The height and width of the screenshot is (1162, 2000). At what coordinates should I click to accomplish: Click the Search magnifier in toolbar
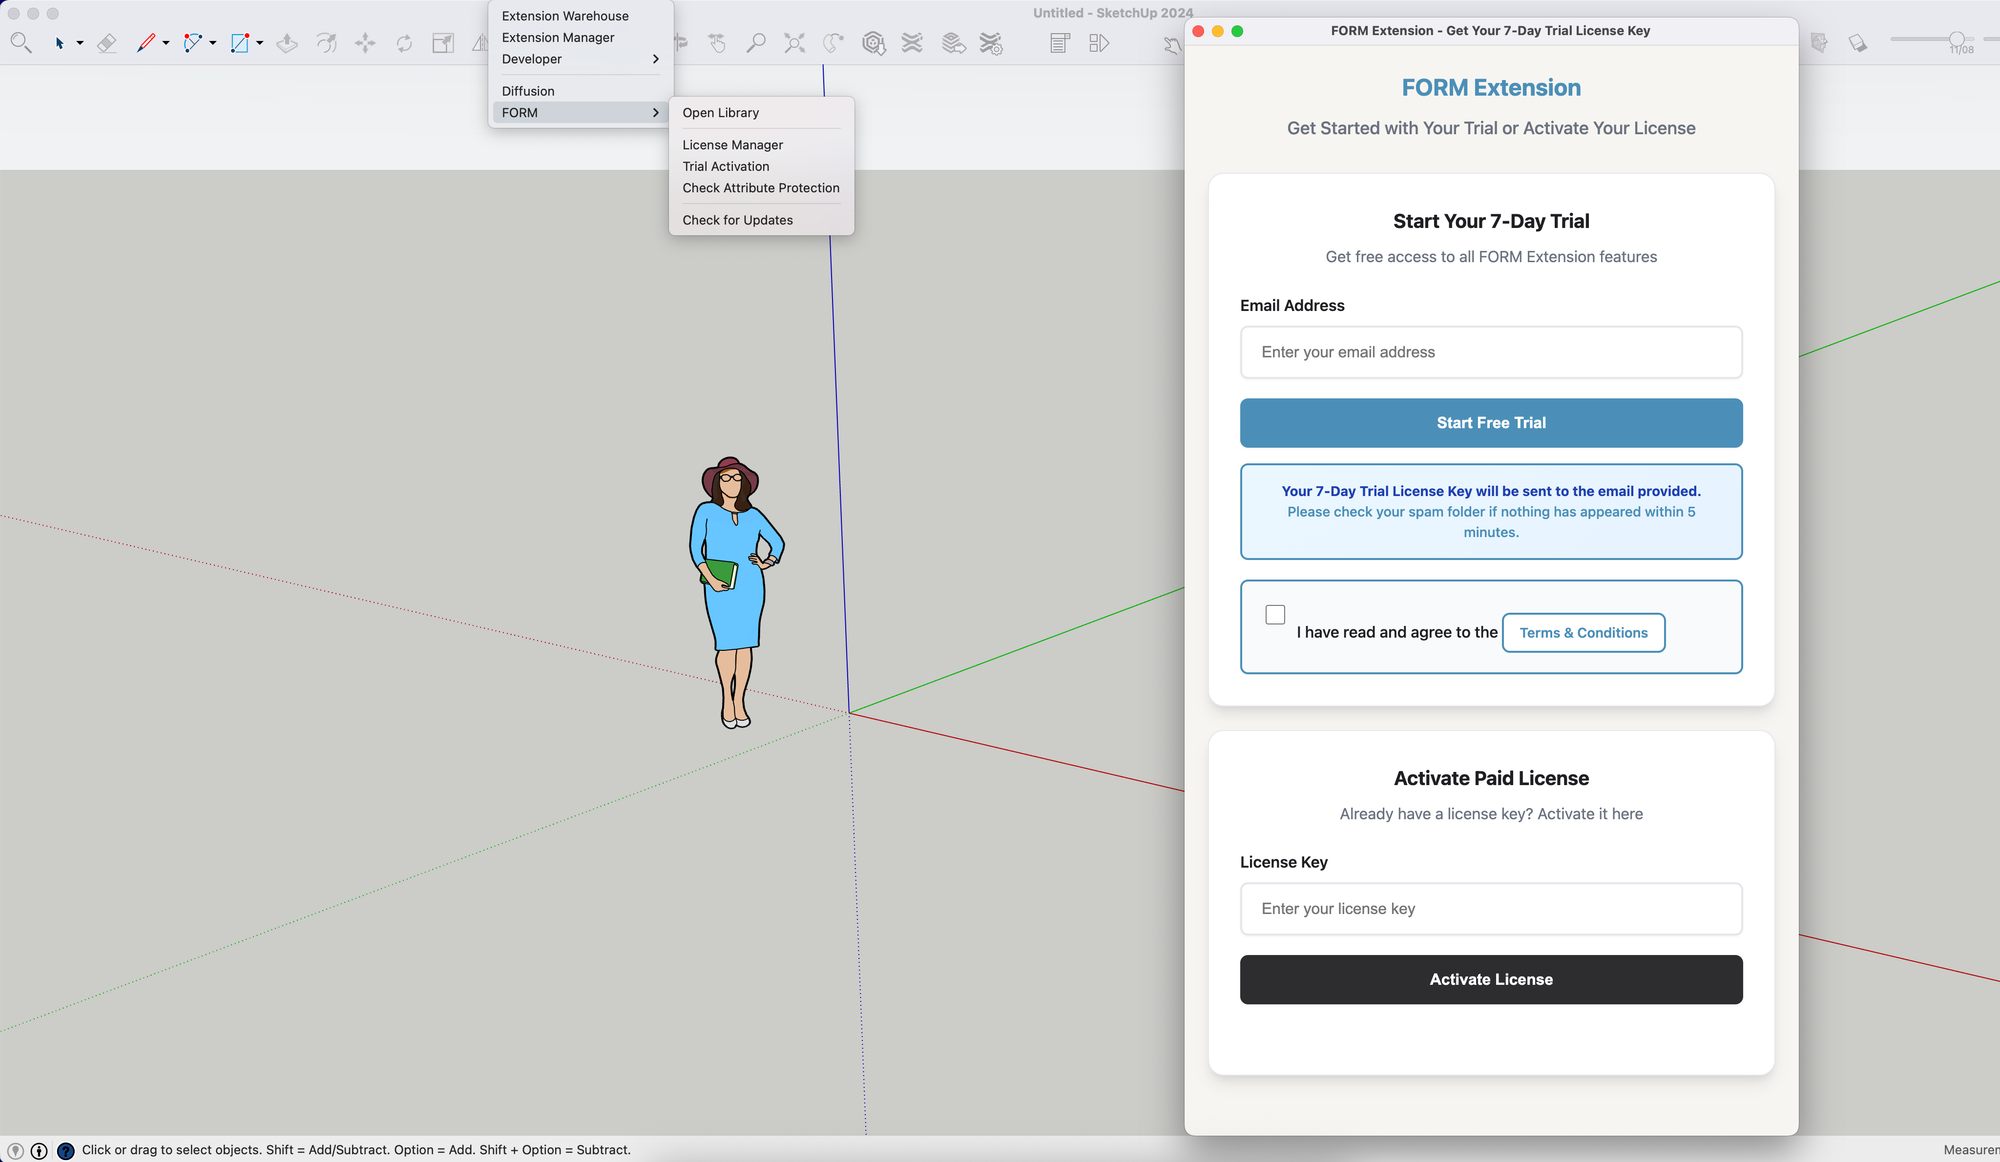coord(21,43)
